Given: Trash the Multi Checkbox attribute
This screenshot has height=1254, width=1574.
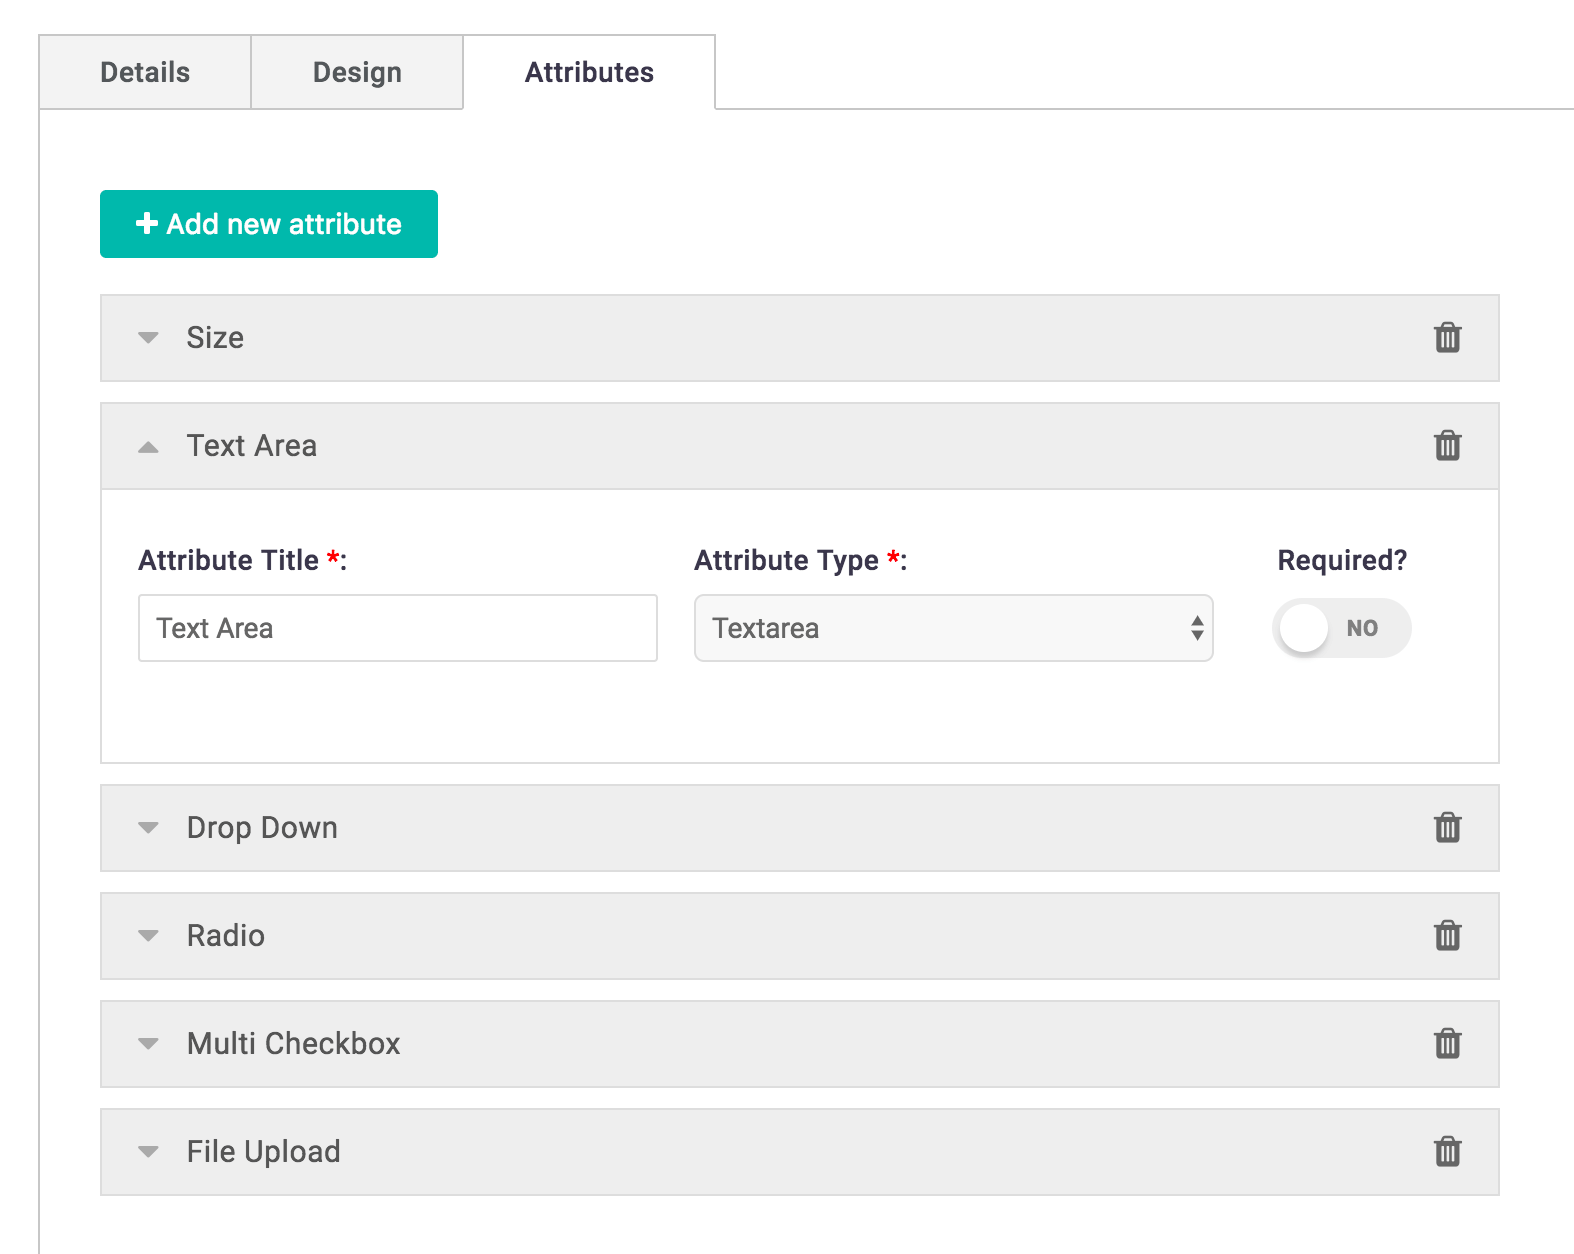Looking at the screenshot, I should tap(1447, 1044).
